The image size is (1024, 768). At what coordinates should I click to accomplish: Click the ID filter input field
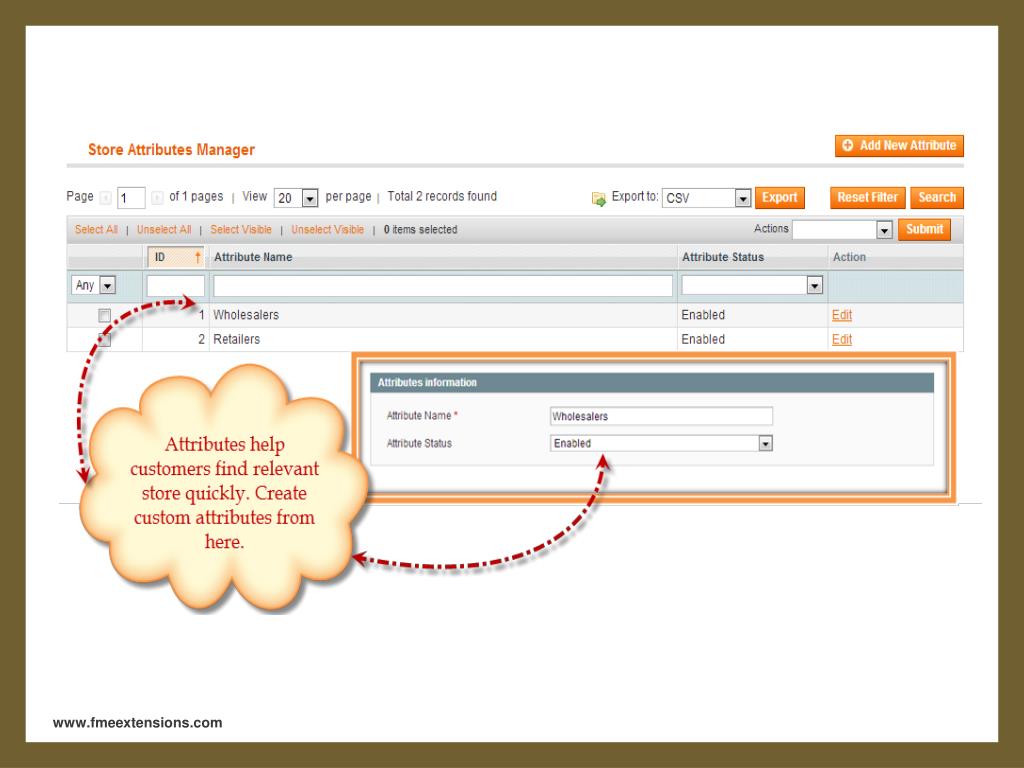pos(176,286)
